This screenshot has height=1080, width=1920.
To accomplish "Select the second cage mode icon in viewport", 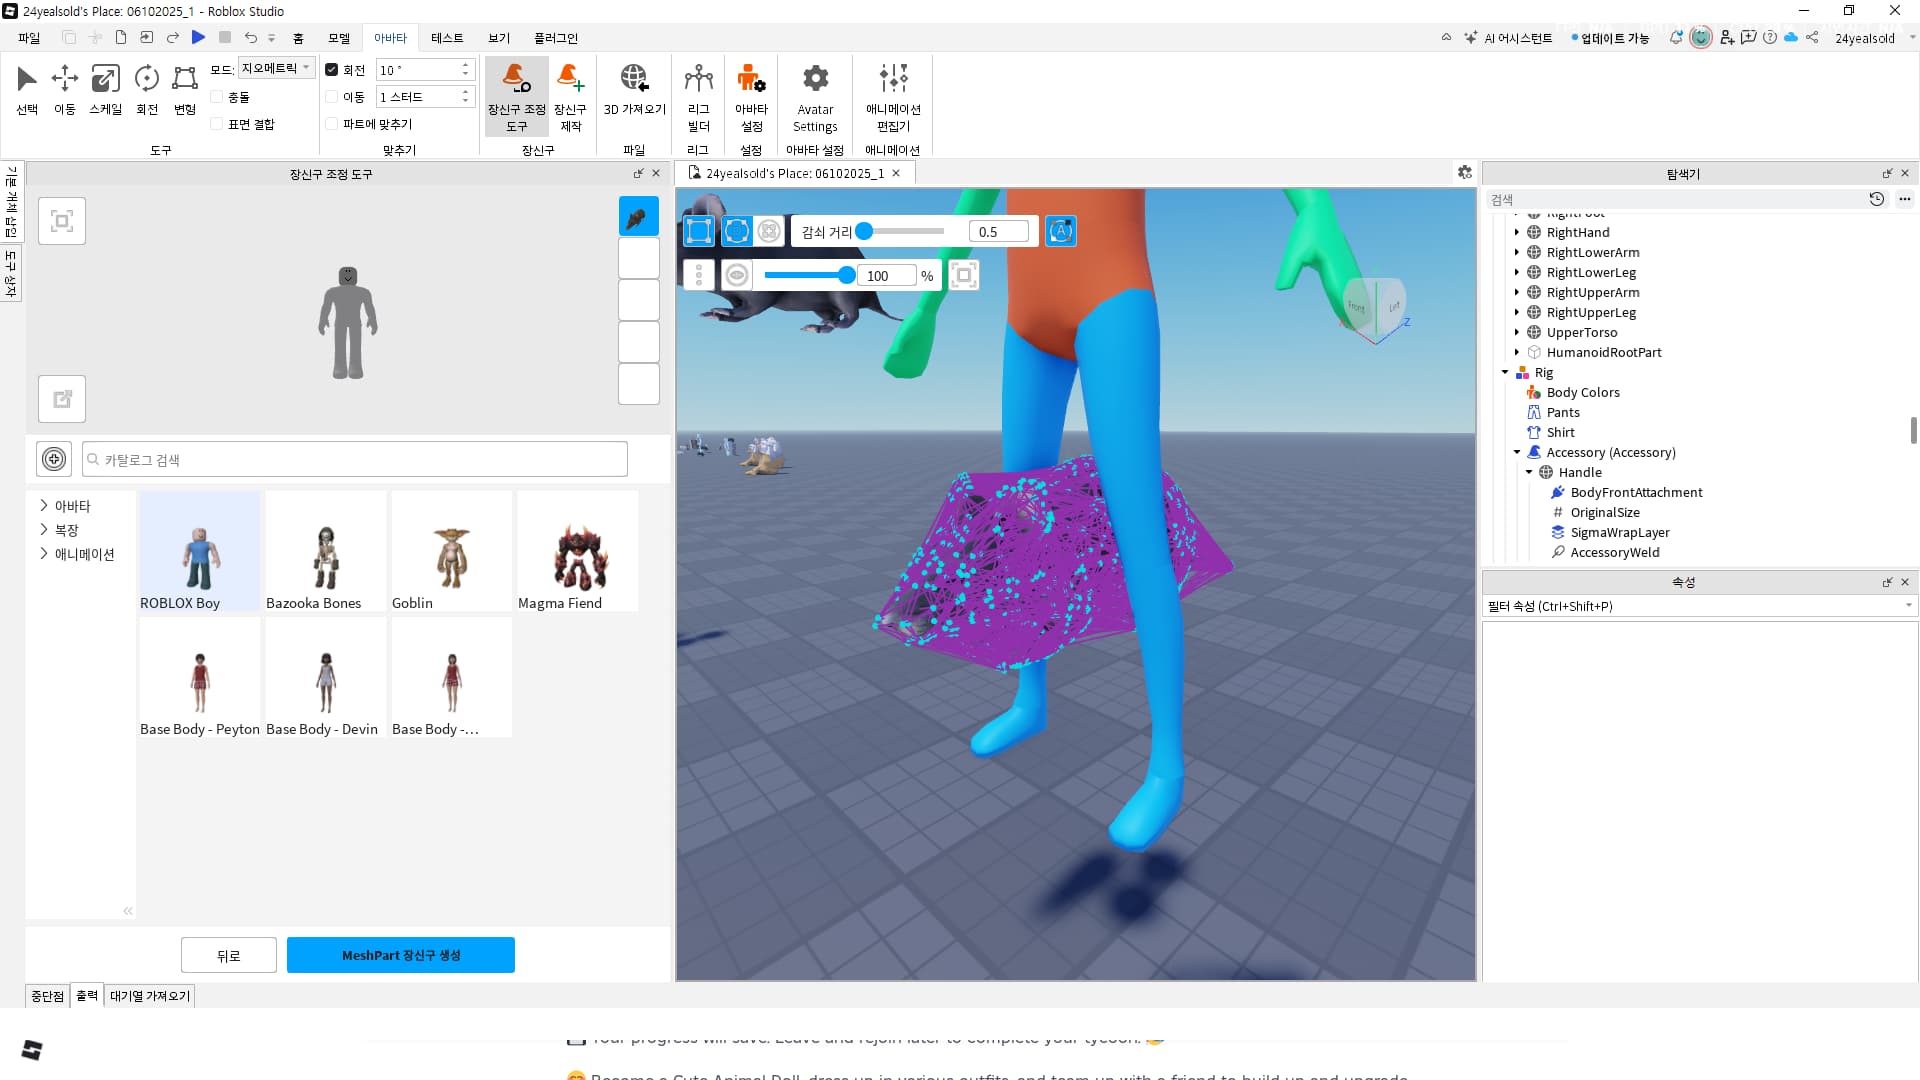I will 737,231.
